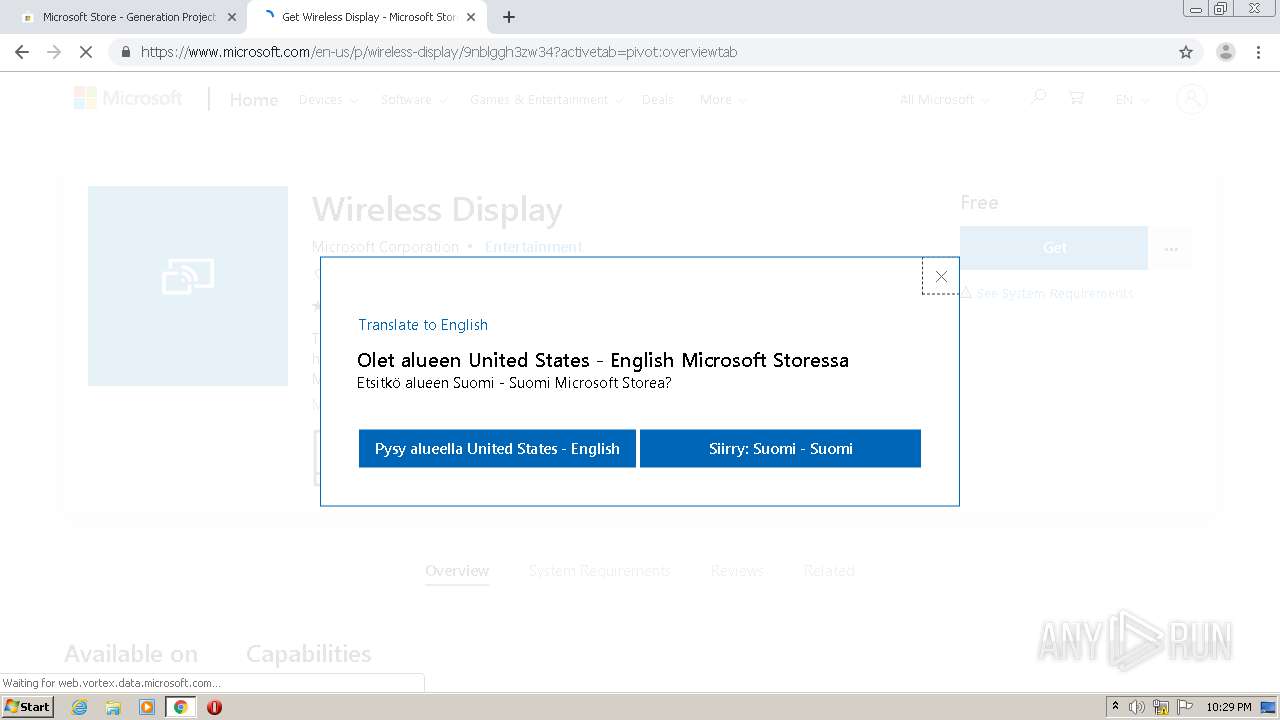Image resolution: width=1280 pixels, height=720 pixels.
Task: Click the Get app button
Action: tap(1054, 248)
